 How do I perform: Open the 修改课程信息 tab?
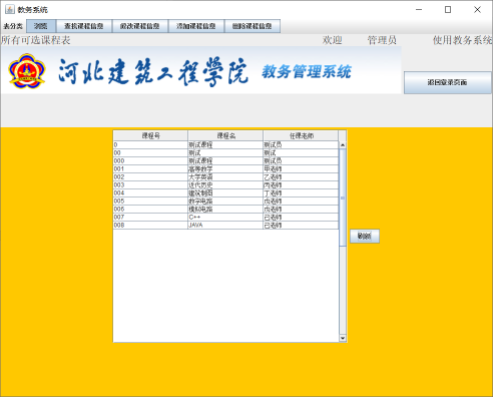(140, 26)
